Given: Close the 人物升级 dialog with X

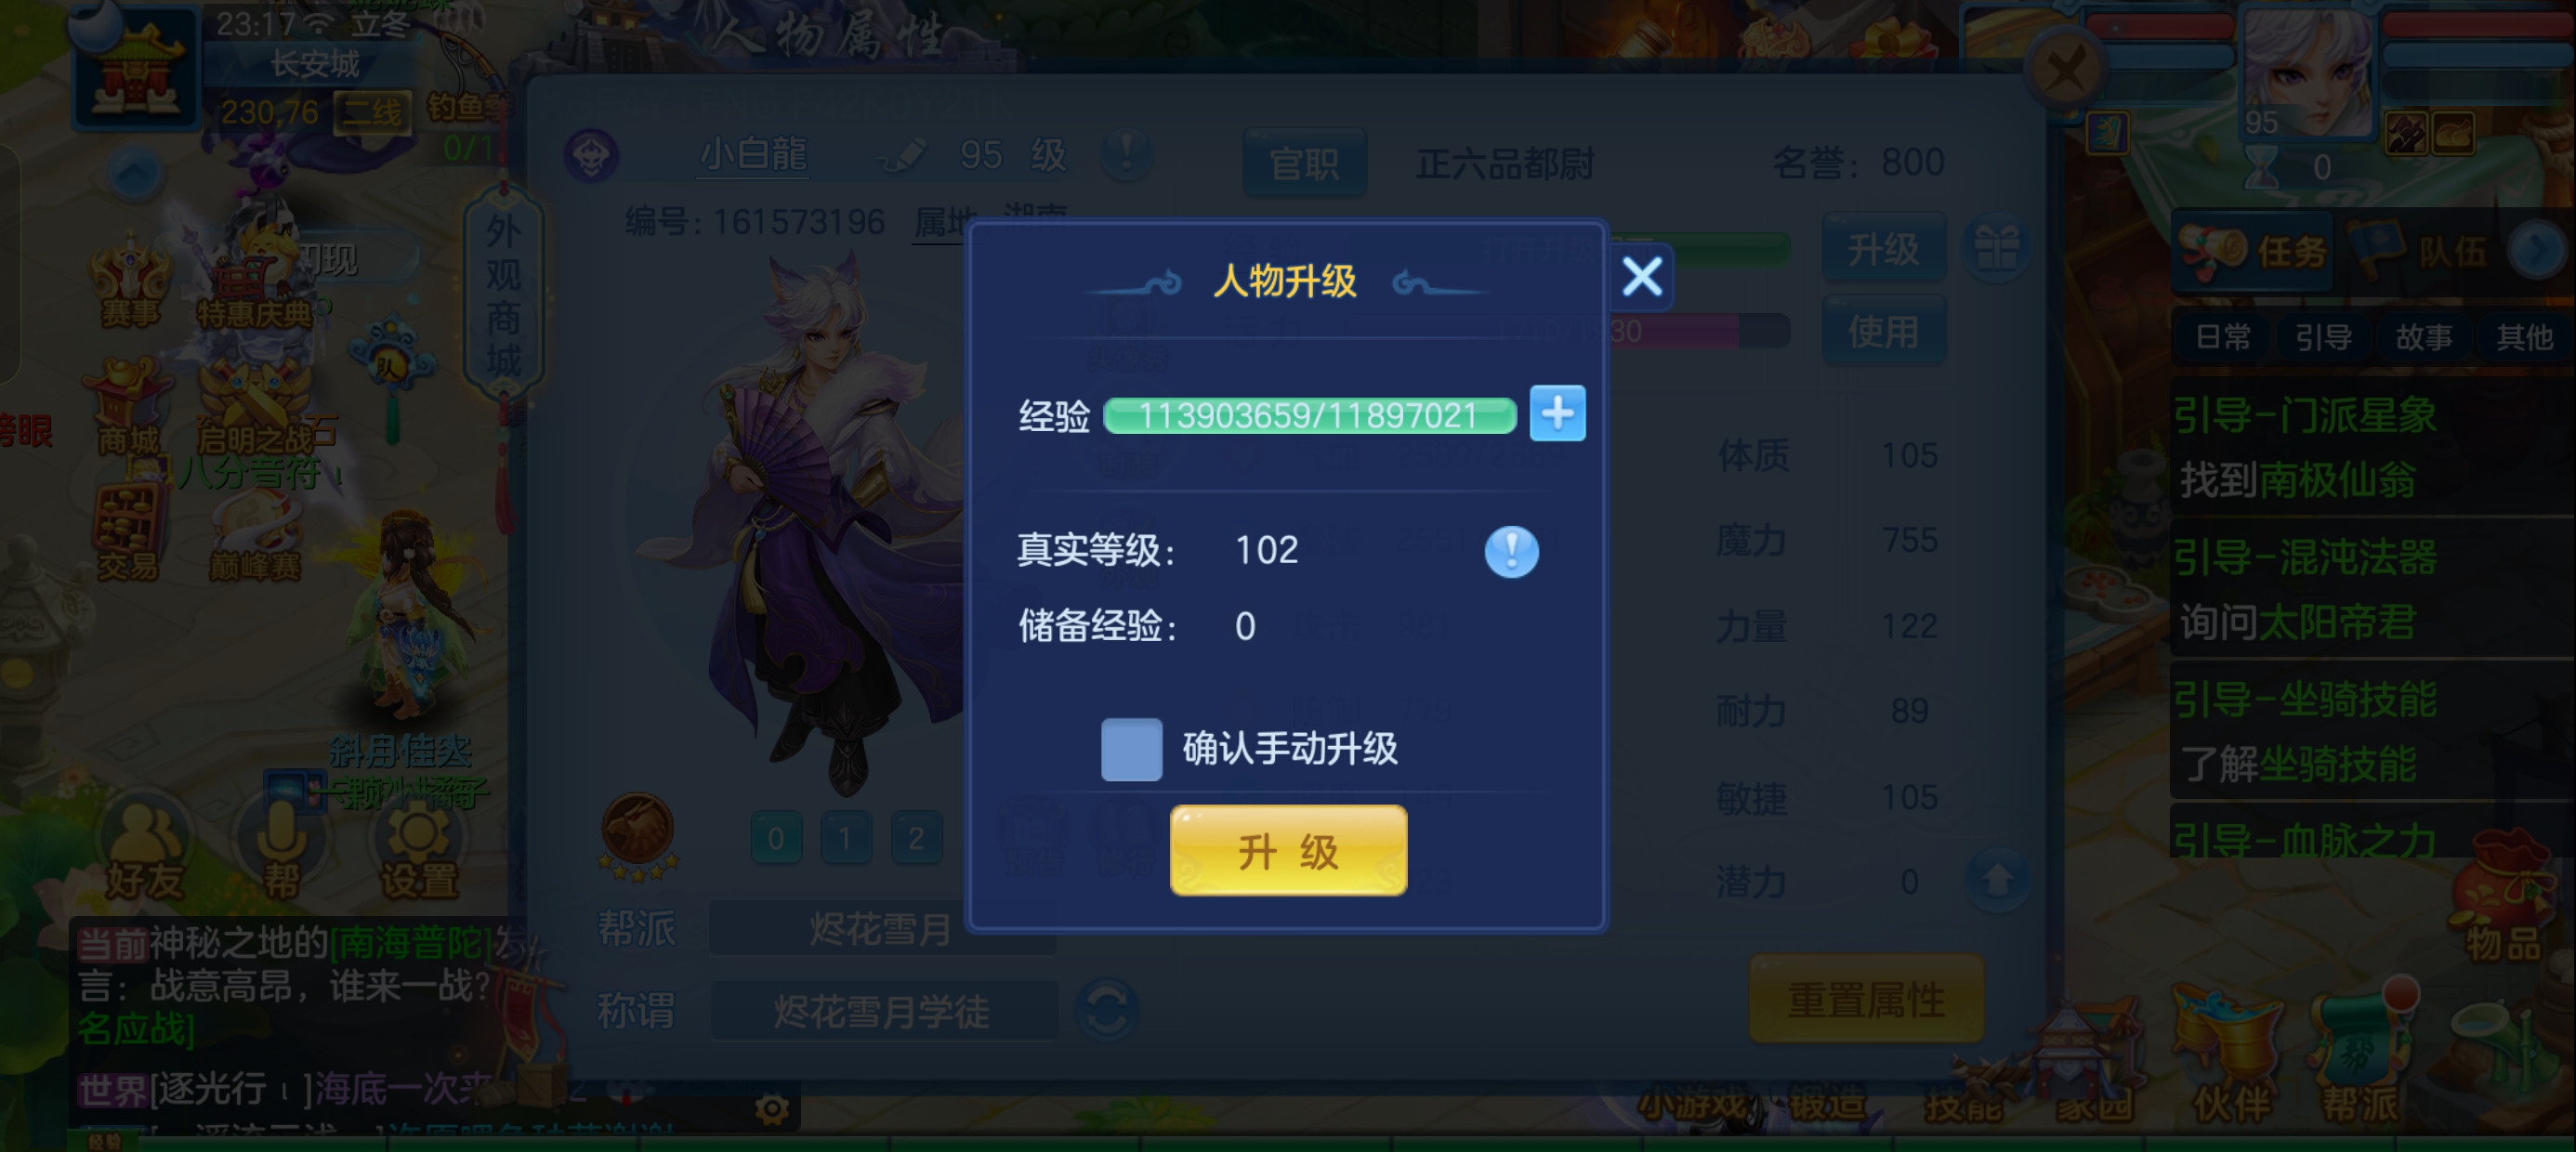Looking at the screenshot, I should (x=1642, y=277).
